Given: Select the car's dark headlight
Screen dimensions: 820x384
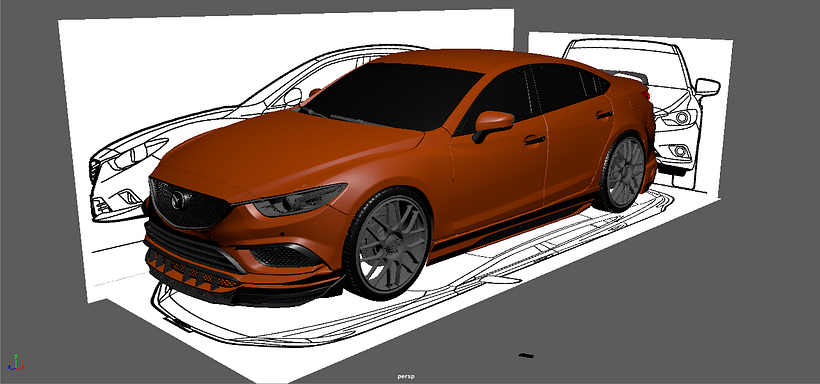Looking at the screenshot, I should point(297,200).
